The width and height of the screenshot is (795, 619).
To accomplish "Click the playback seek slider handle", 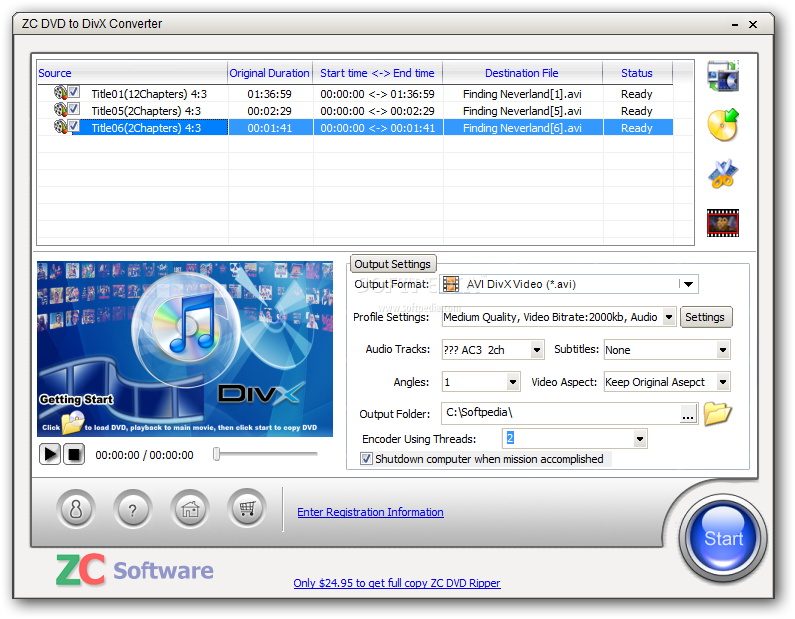I will 217,454.
